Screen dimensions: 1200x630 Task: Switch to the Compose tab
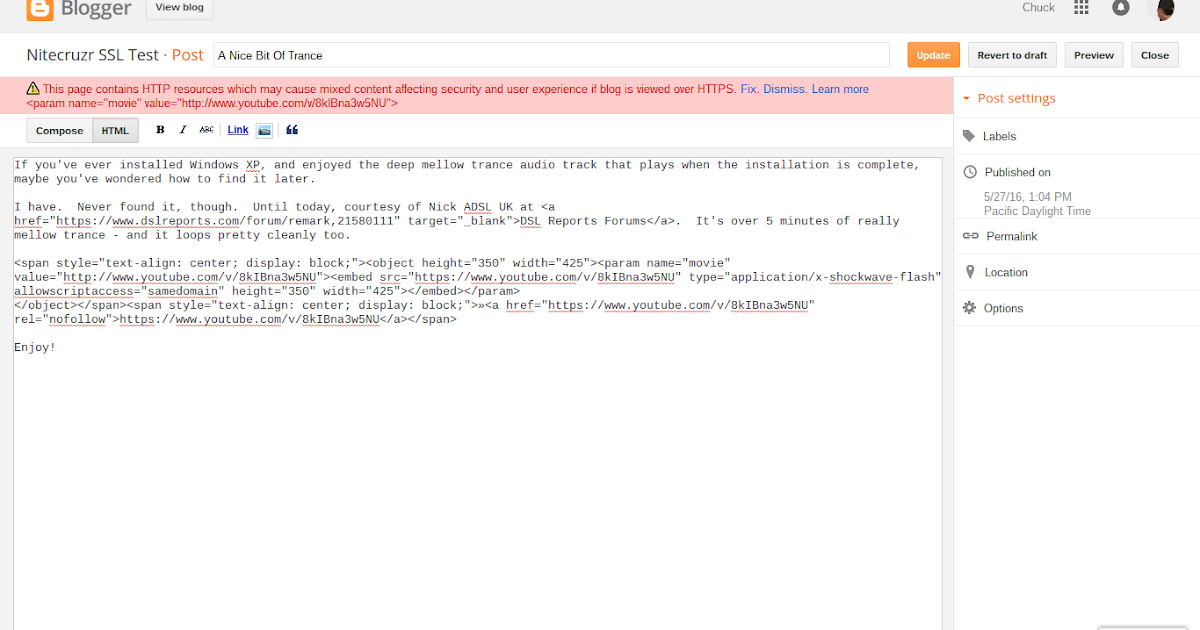coord(59,129)
